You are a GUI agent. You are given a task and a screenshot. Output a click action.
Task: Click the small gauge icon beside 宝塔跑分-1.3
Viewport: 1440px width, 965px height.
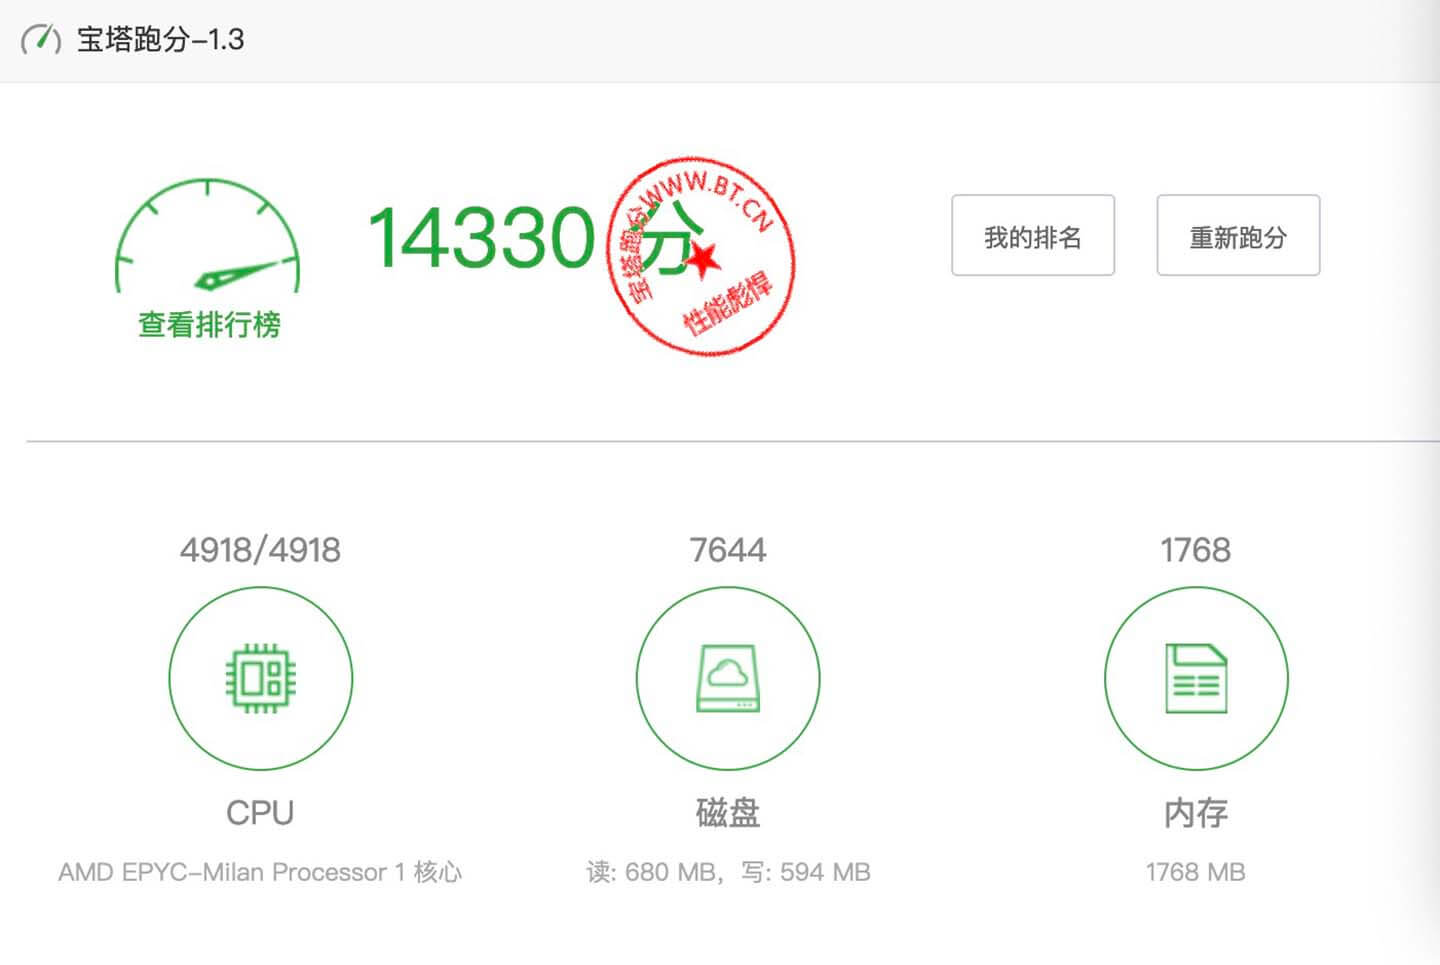tap(41, 39)
